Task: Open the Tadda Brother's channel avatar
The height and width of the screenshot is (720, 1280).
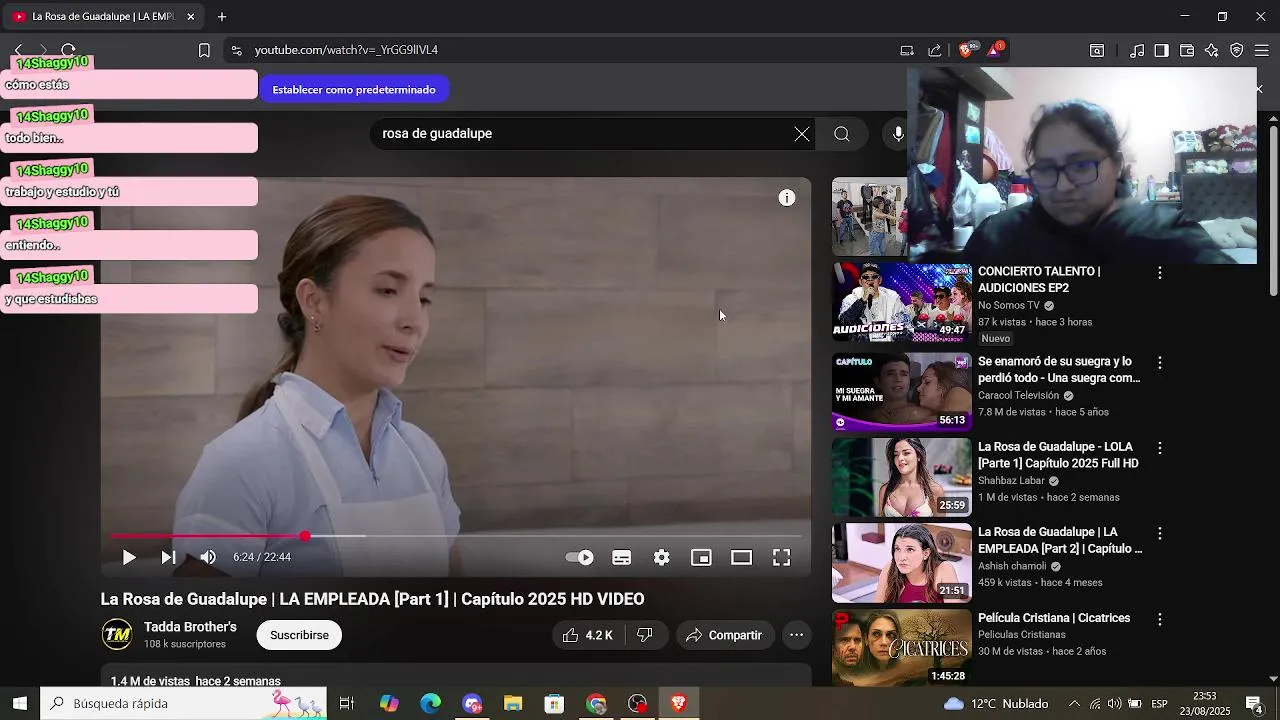Action: tap(117, 635)
